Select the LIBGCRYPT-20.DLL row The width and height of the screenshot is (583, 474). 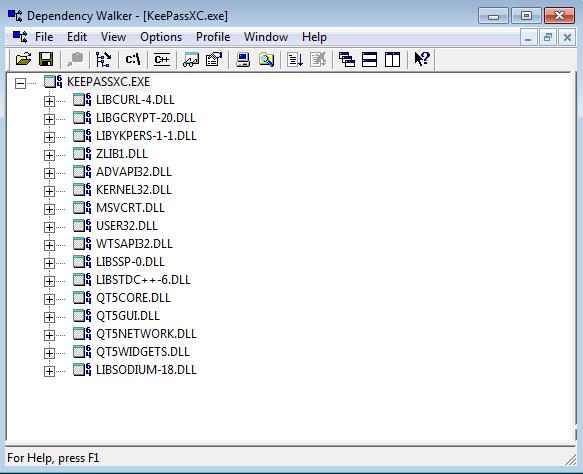click(x=146, y=118)
